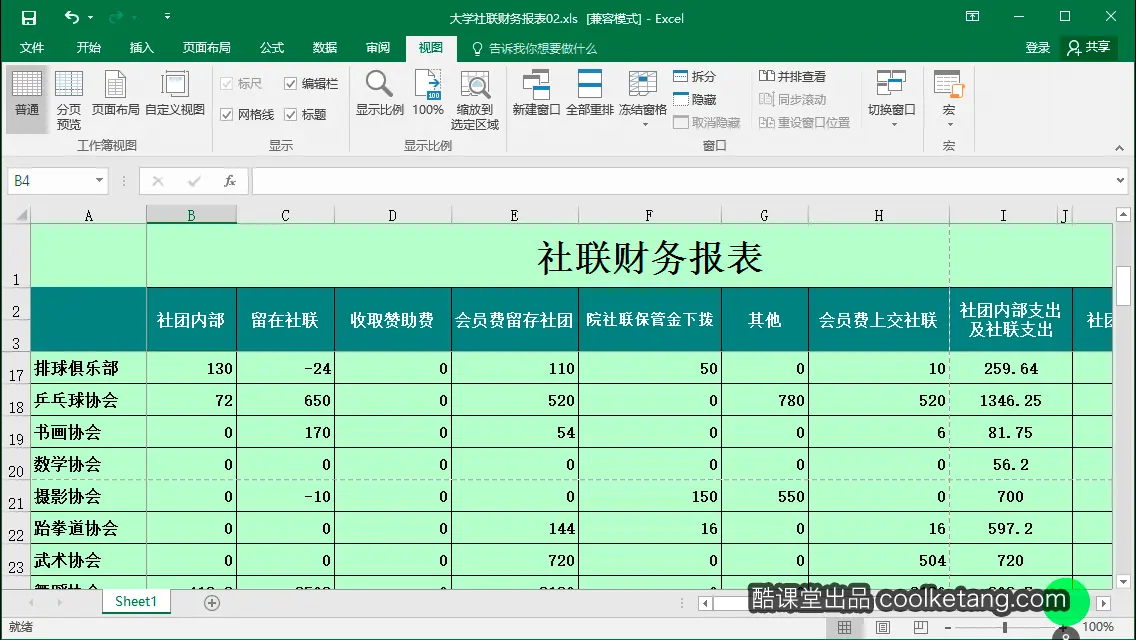Switch to Page Break Preview (分页预览)
Screen dimensions: 1136x640
(x=69, y=100)
